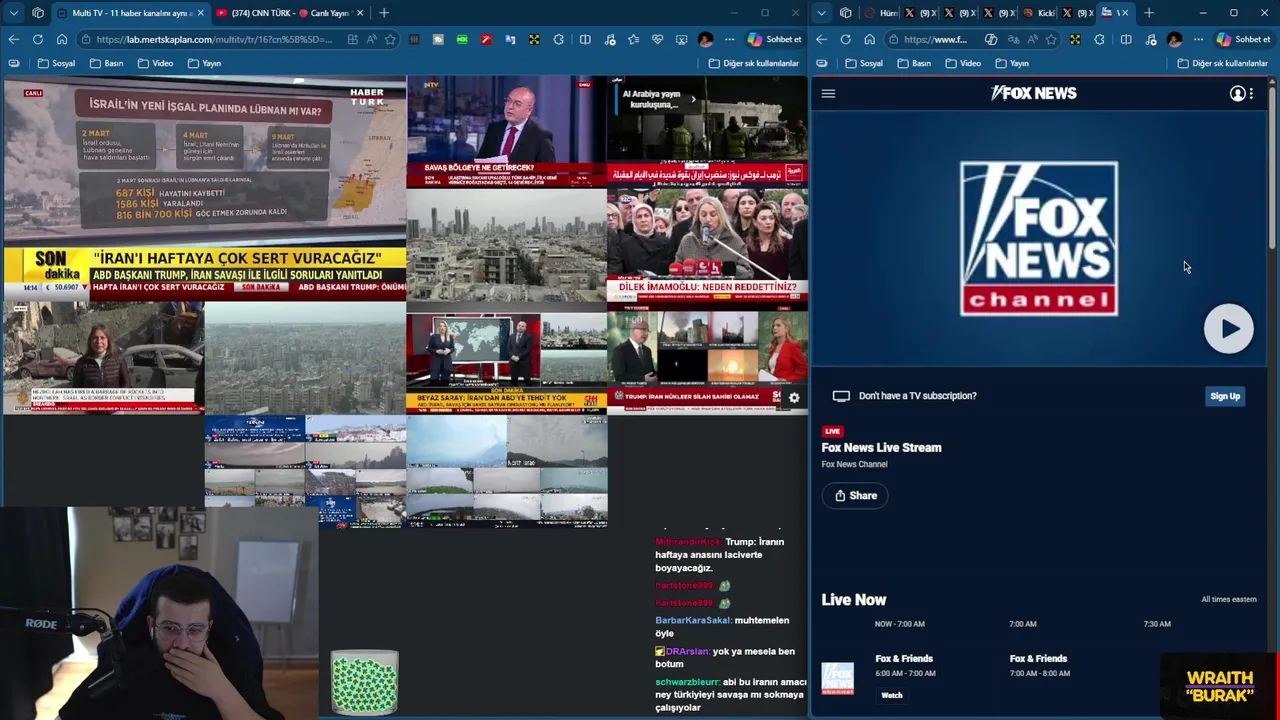
Task: Open the profile avatar in the Multi TV window
Action: [x=706, y=39]
